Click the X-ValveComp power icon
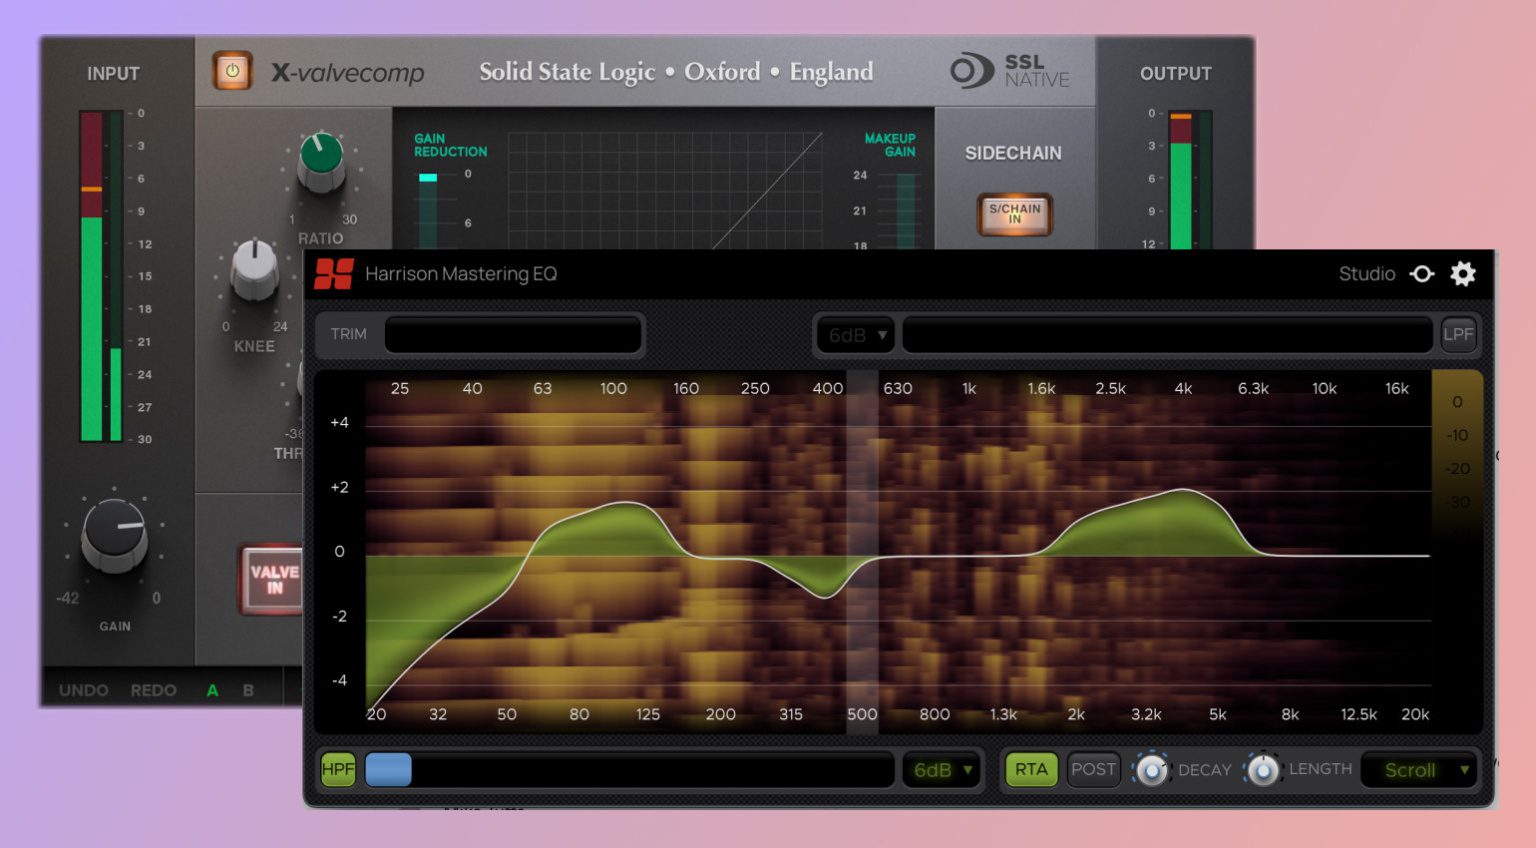 pyautogui.click(x=233, y=71)
